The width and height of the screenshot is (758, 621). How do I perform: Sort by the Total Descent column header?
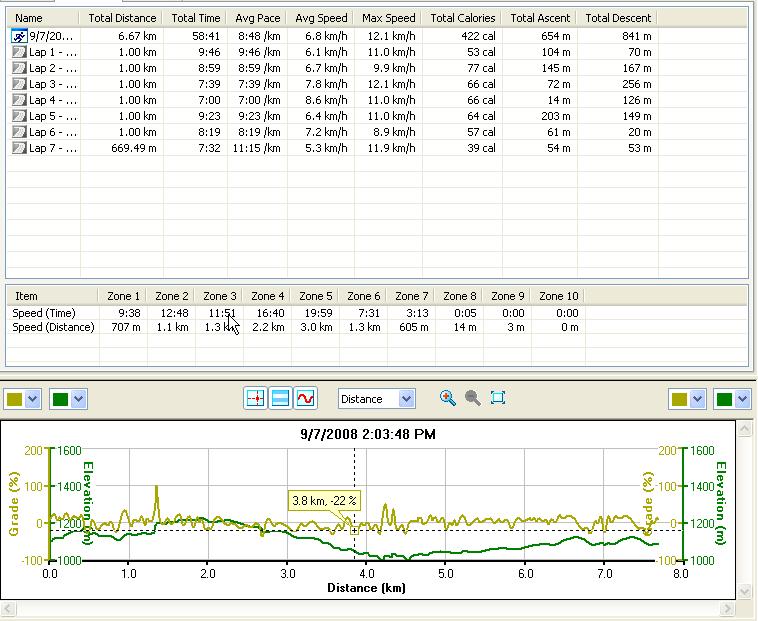point(618,18)
